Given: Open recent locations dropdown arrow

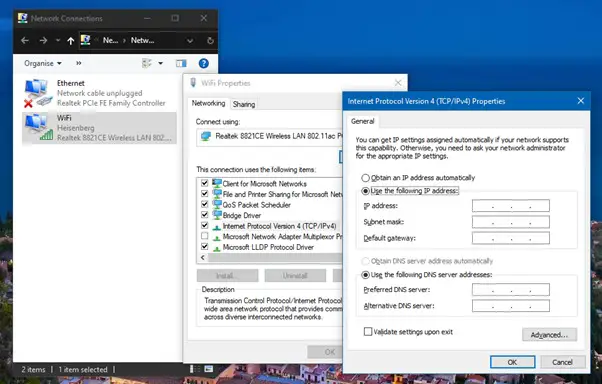Looking at the screenshot, I should tap(58, 40).
